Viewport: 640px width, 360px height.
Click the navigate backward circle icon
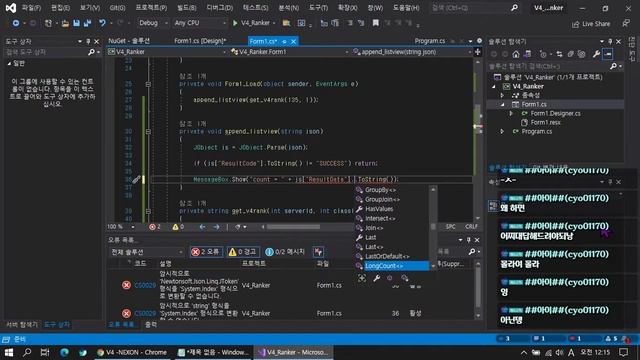click(16, 23)
